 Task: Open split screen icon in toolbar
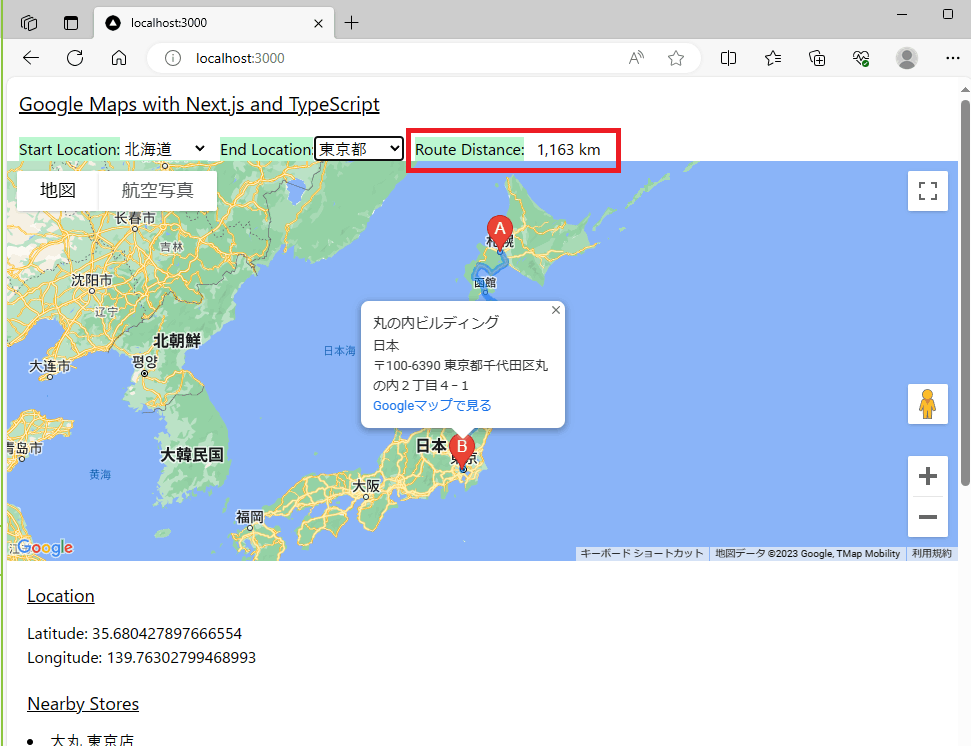coord(728,58)
